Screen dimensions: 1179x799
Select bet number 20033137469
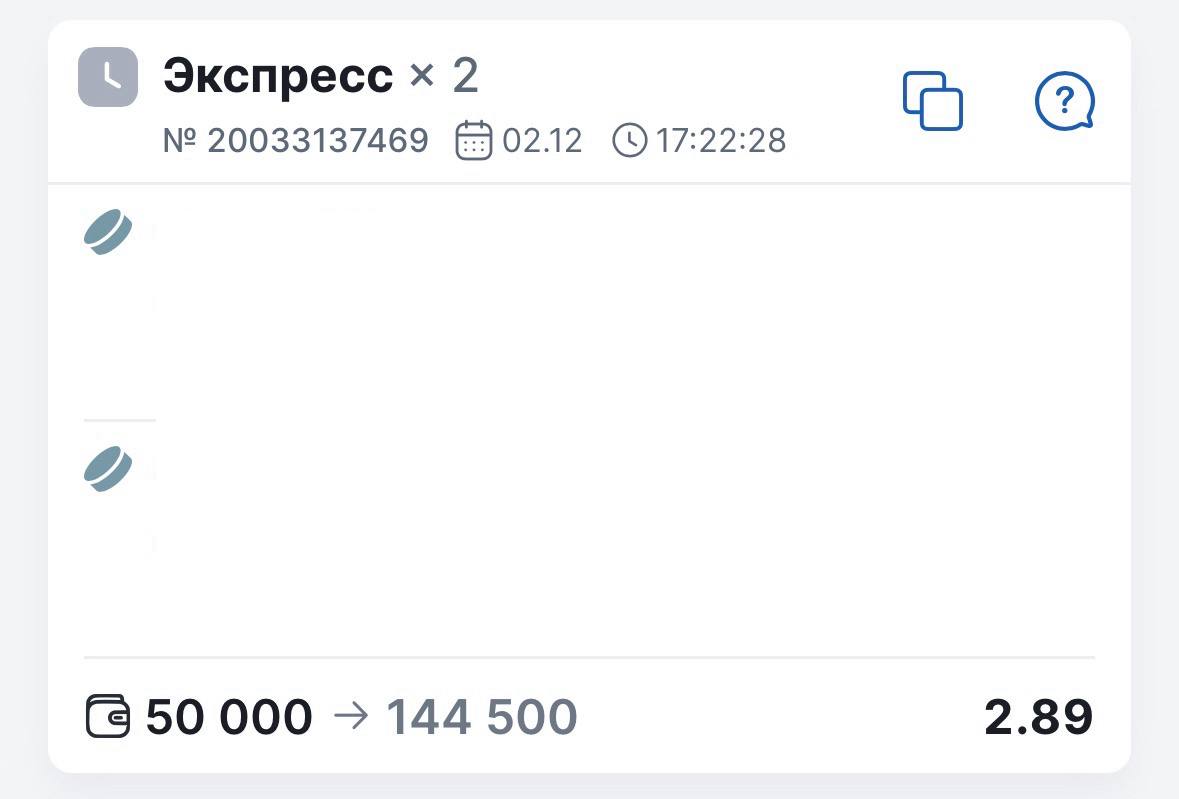pyautogui.click(x=296, y=141)
